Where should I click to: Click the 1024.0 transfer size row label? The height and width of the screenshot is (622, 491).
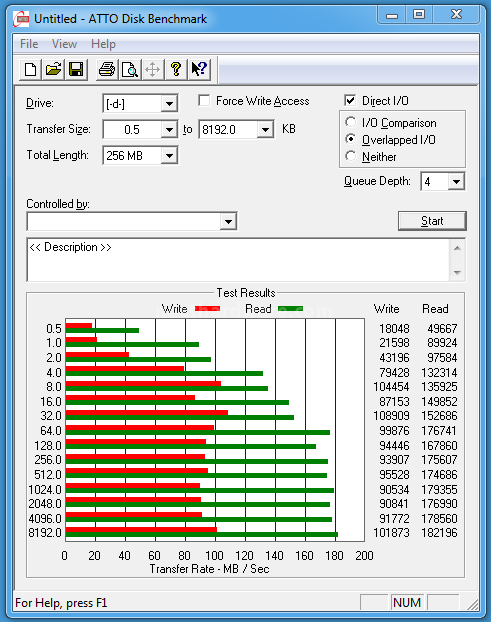coord(45,490)
